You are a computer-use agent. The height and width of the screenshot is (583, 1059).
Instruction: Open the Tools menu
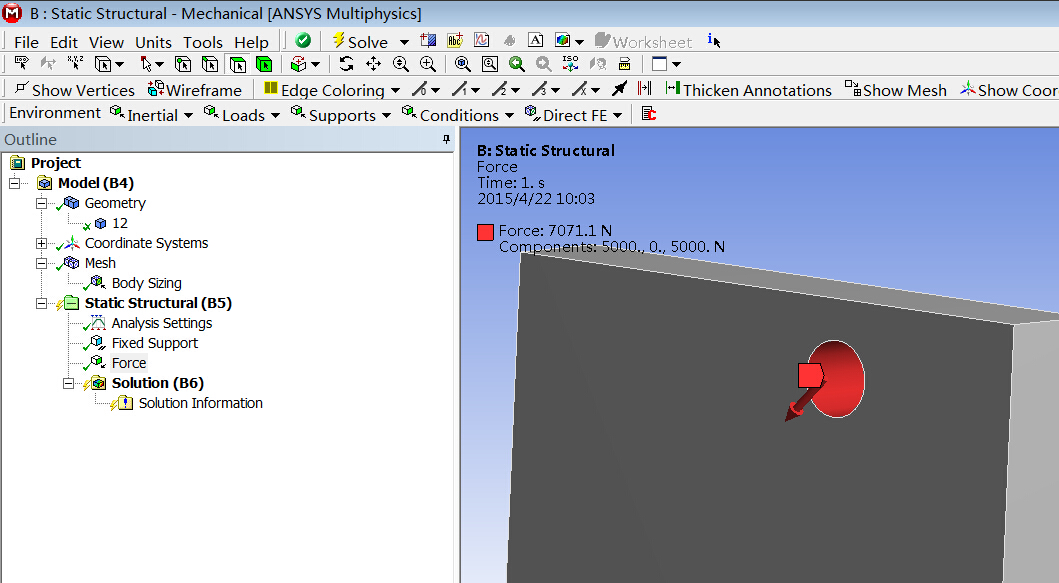pos(203,42)
